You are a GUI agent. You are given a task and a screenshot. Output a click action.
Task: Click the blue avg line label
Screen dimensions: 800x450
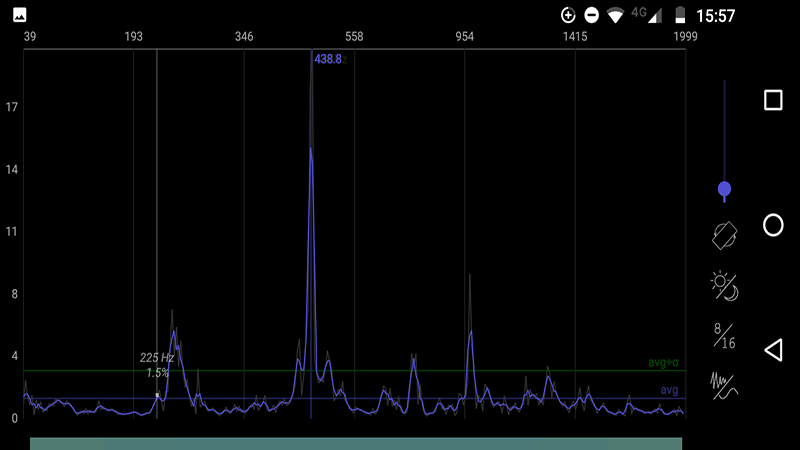click(x=670, y=390)
